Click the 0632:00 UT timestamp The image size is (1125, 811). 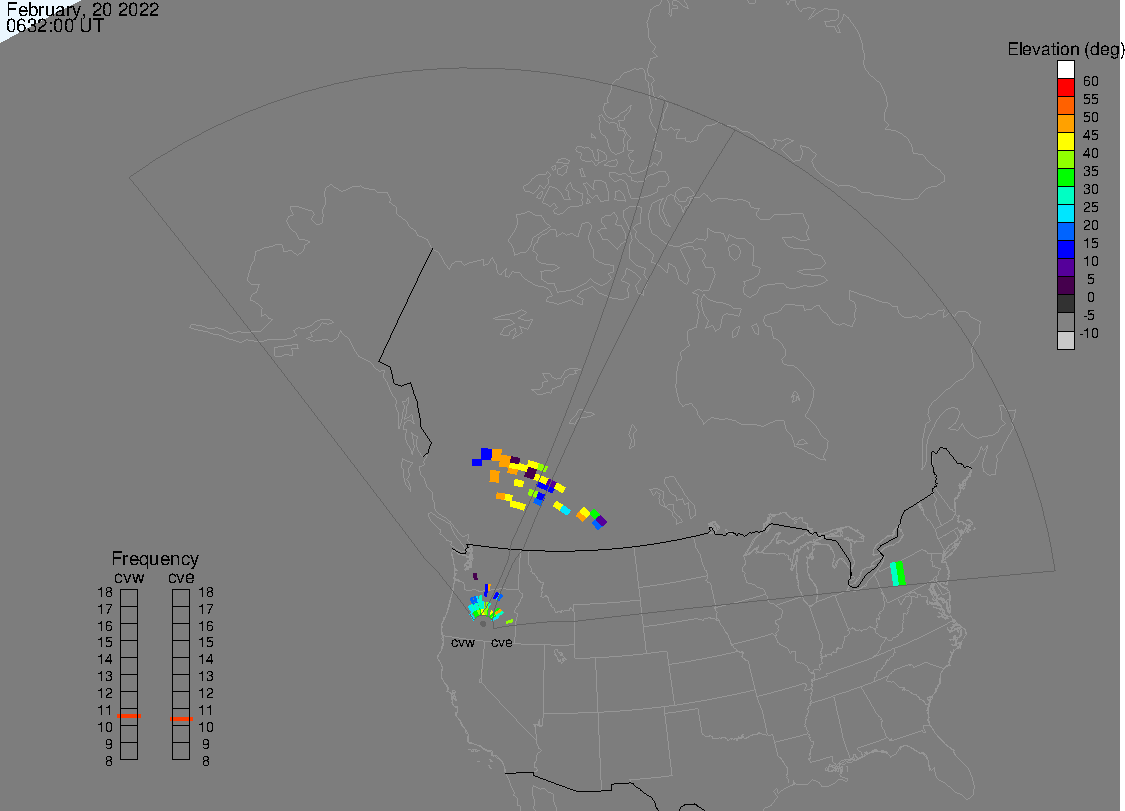click(x=55, y=27)
